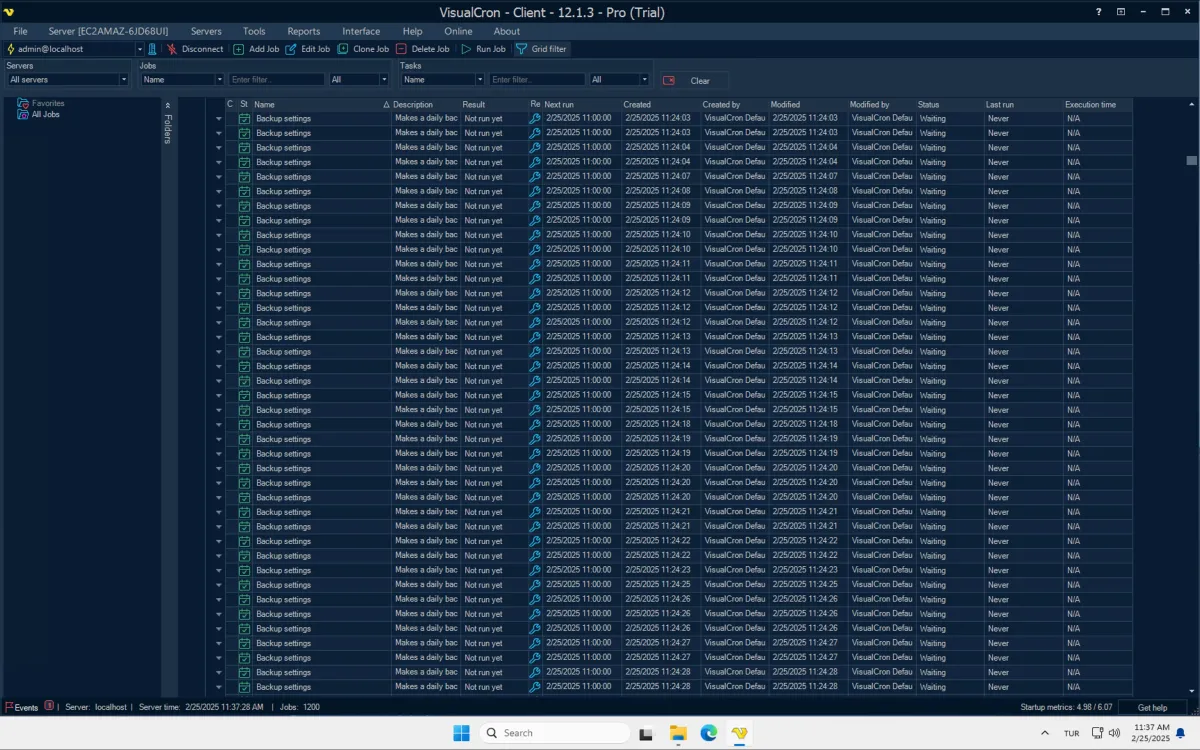The width and height of the screenshot is (1200, 750).
Task: Click the Add Job toolbar icon
Action: [239, 49]
